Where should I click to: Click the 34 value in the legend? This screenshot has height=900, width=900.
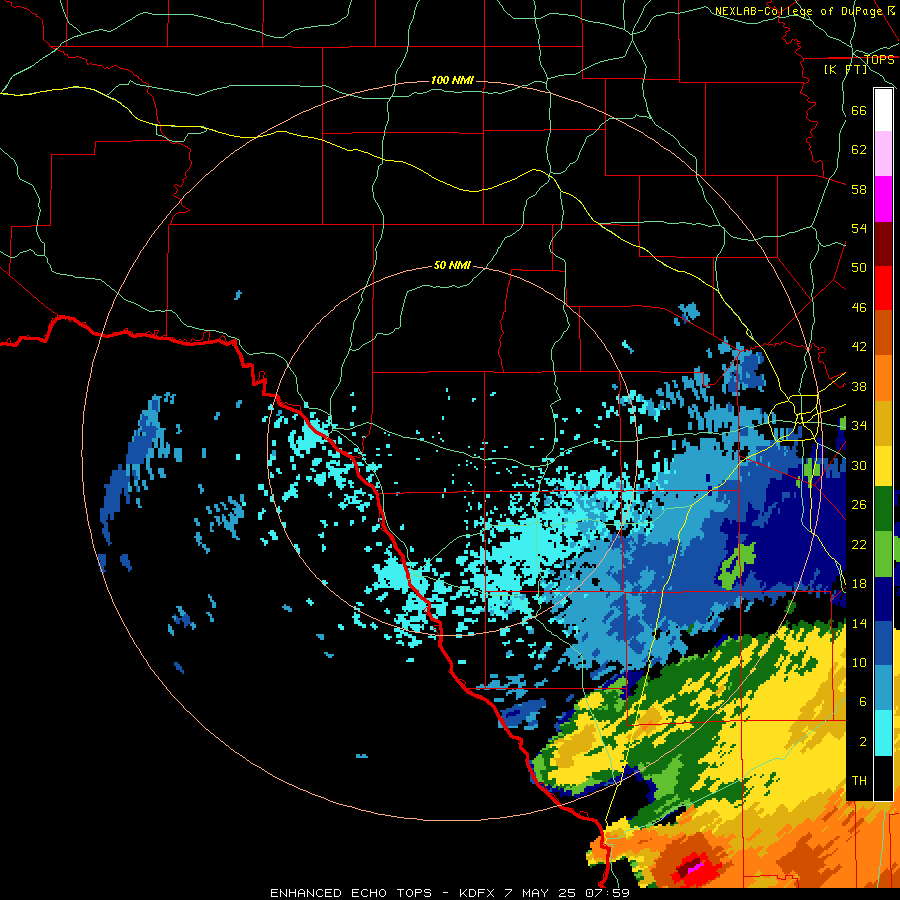(x=859, y=426)
